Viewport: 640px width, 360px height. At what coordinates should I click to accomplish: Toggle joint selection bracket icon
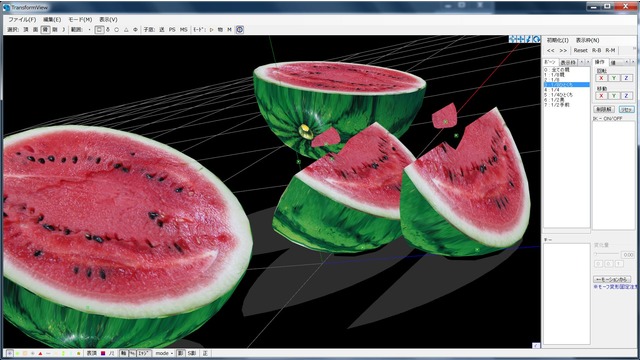pyautogui.click(x=63, y=29)
